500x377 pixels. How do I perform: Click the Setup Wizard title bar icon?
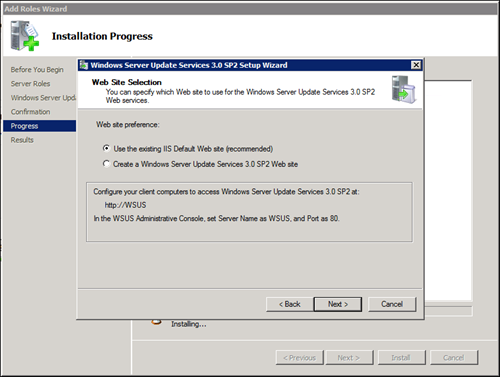coord(84,65)
